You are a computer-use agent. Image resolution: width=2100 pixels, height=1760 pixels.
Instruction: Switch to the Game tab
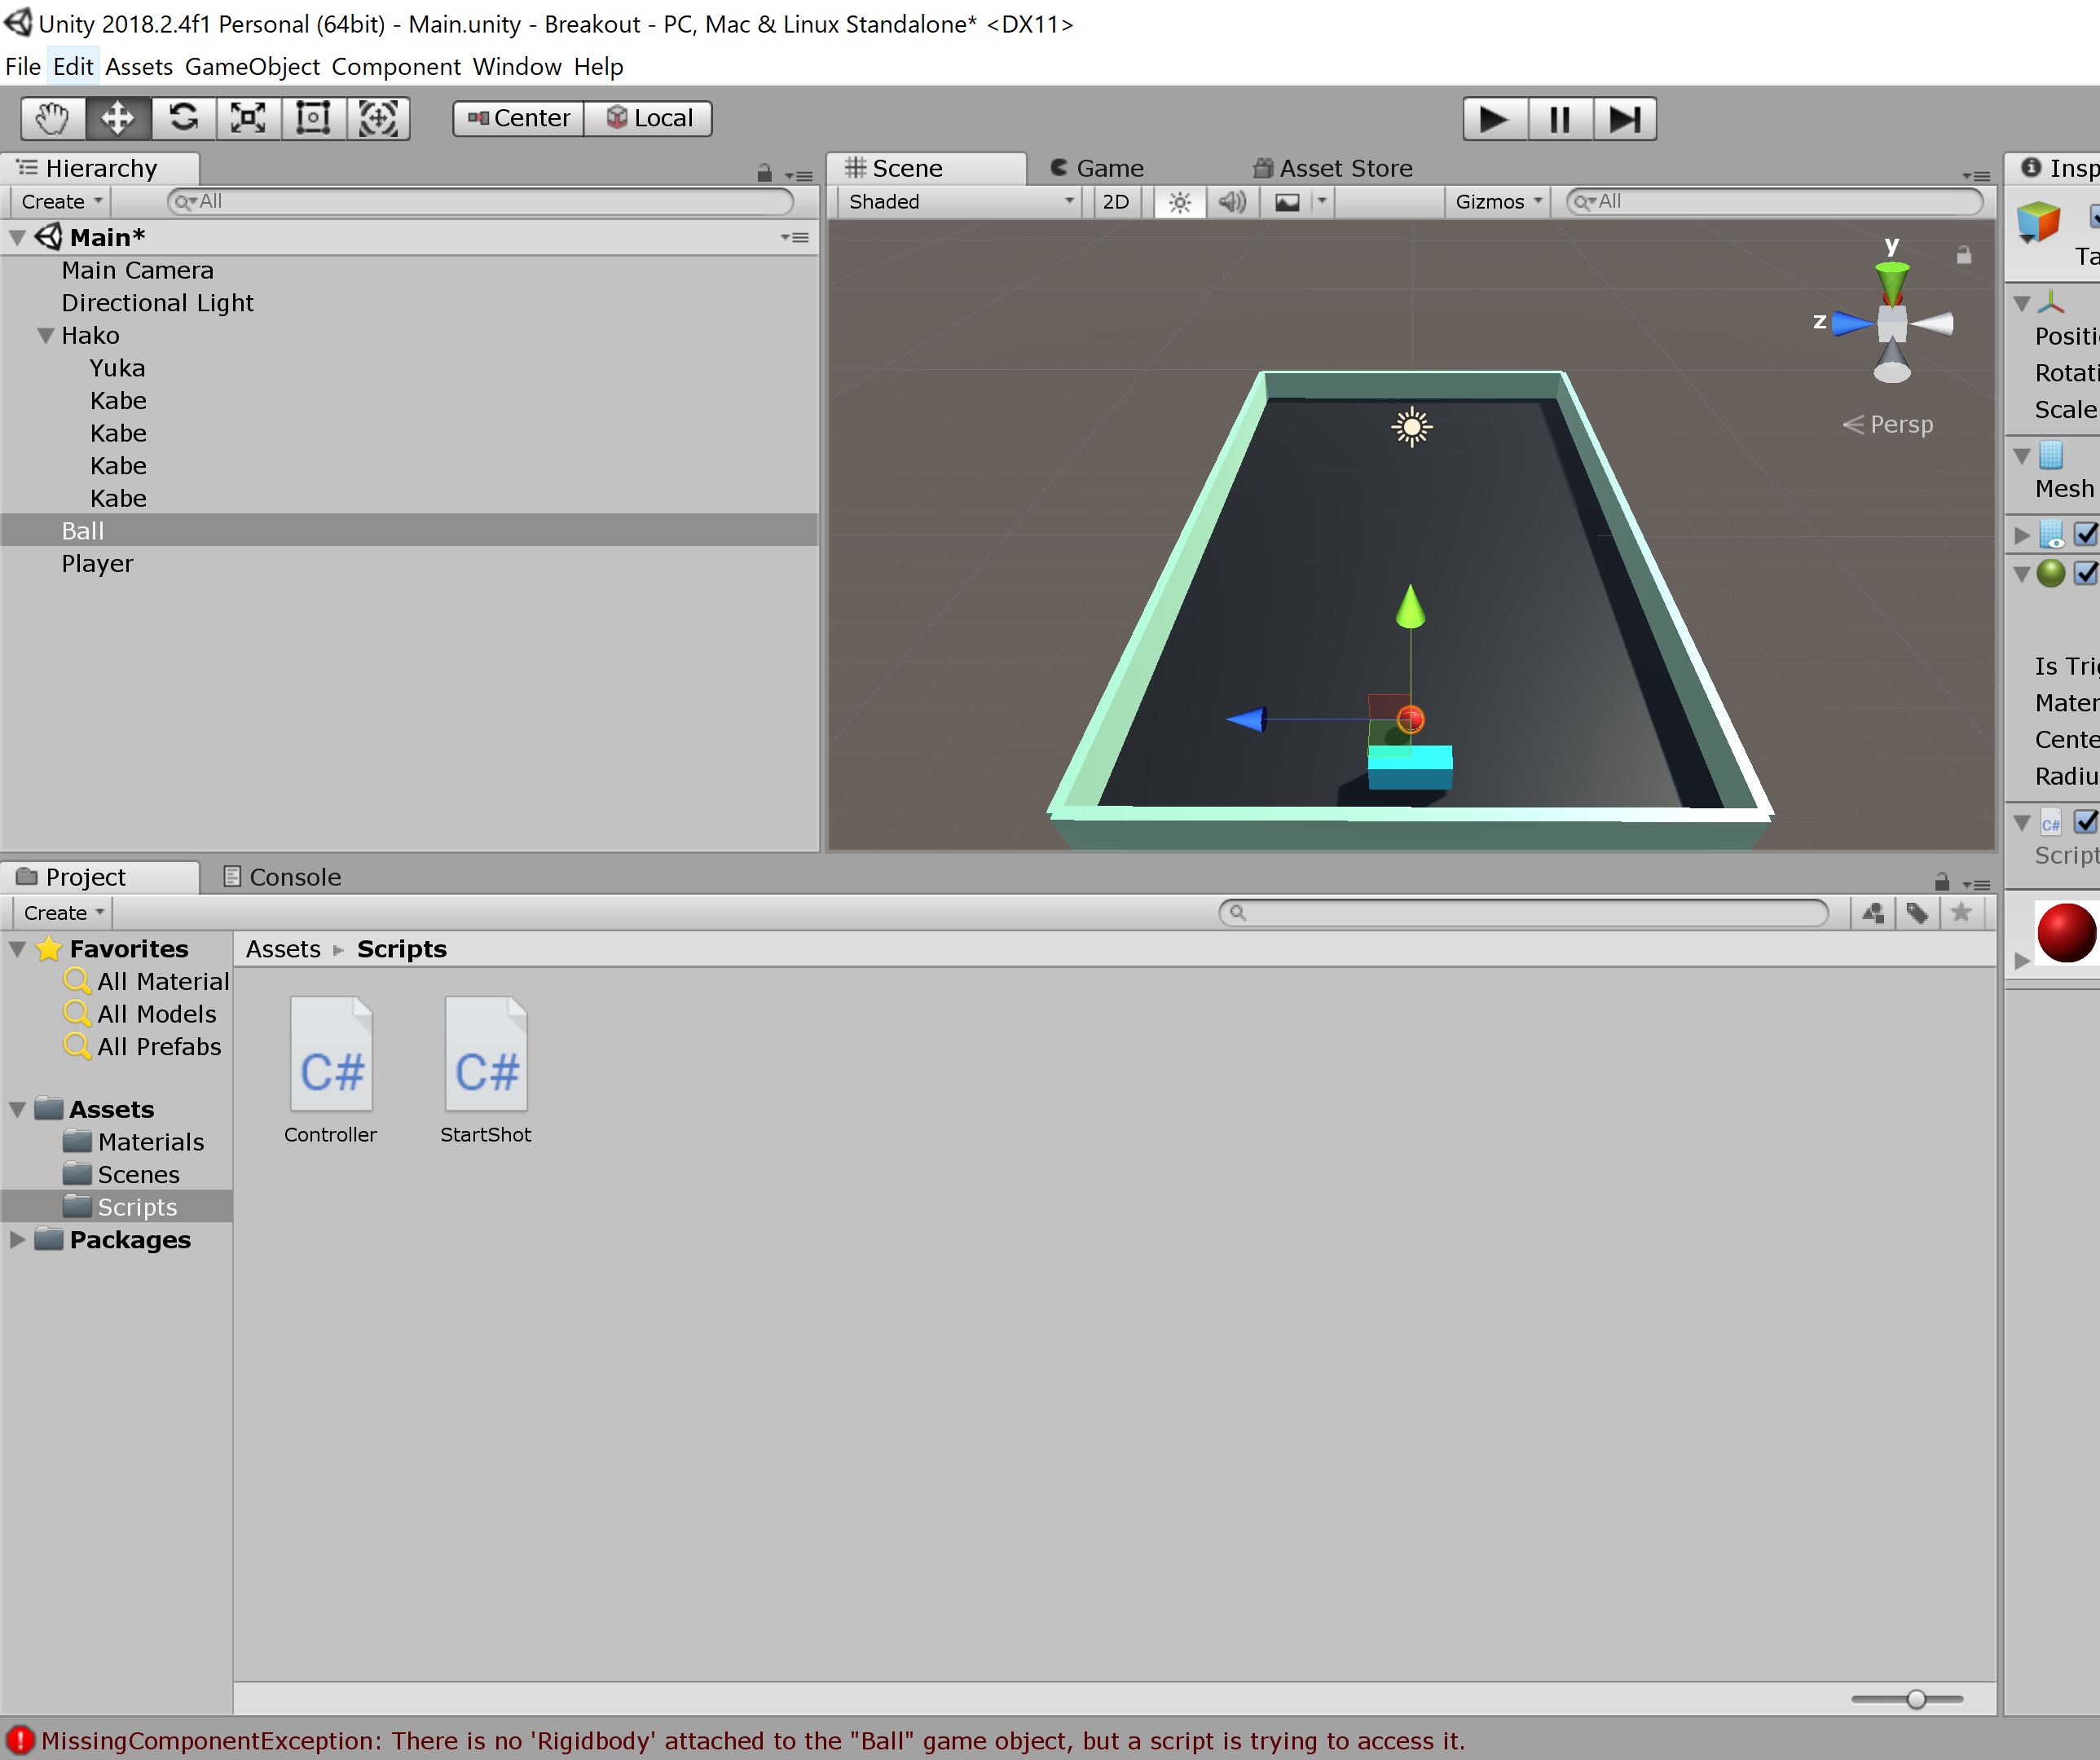[1097, 169]
